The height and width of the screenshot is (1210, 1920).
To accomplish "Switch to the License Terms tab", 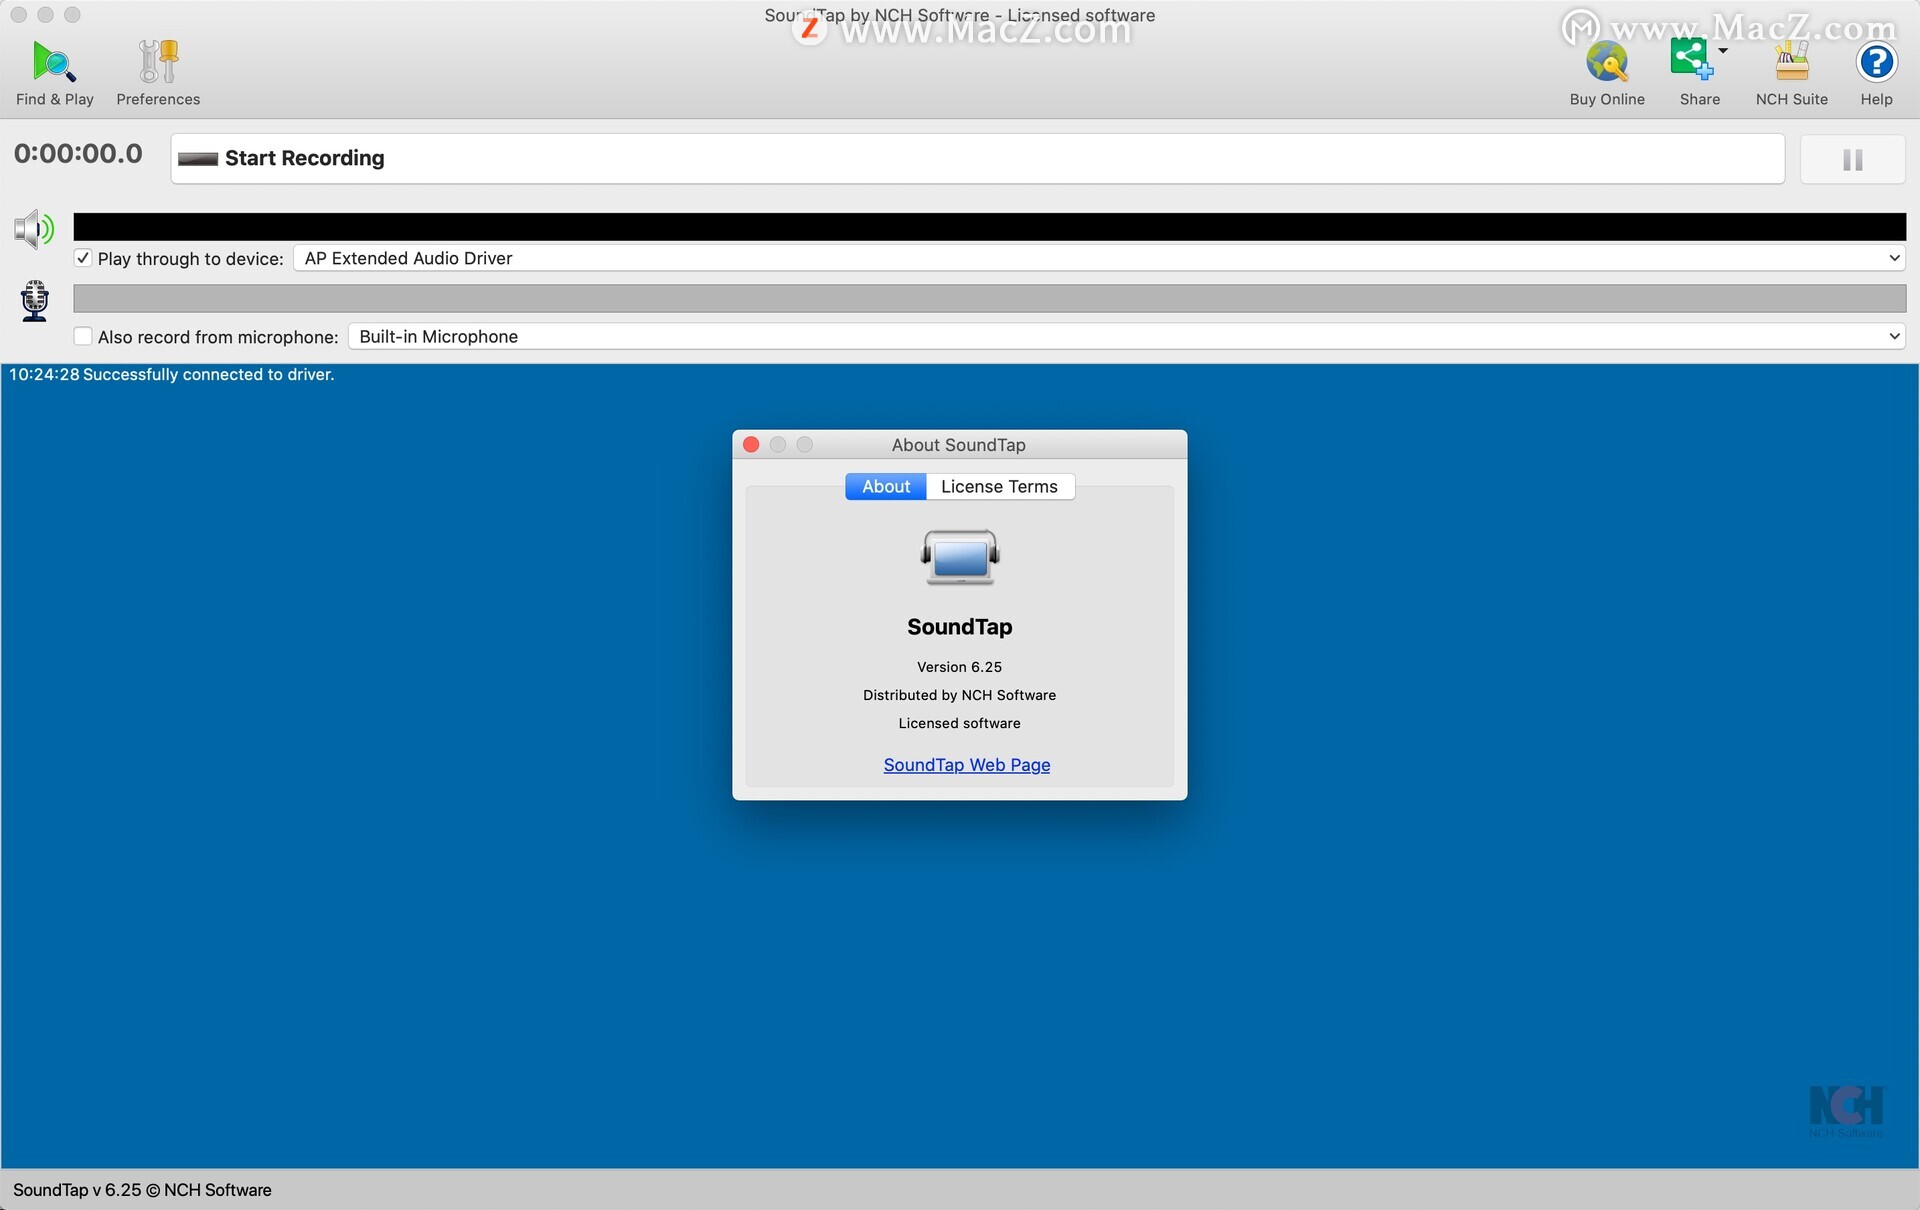I will click(x=999, y=486).
